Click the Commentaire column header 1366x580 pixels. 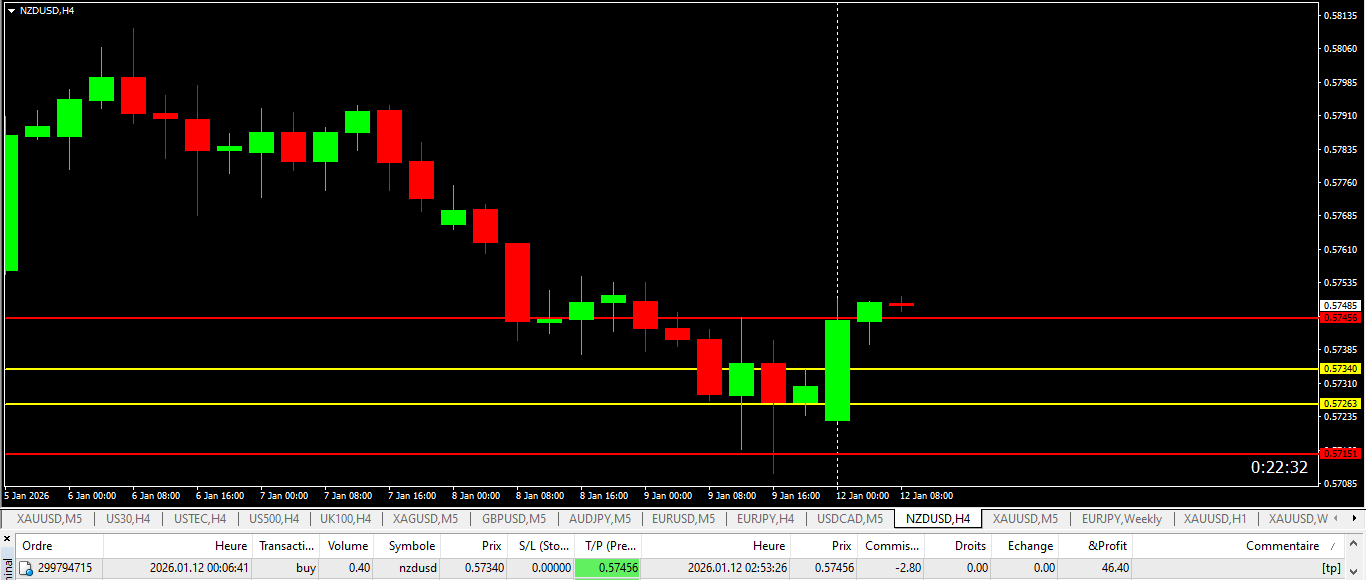pos(1239,546)
